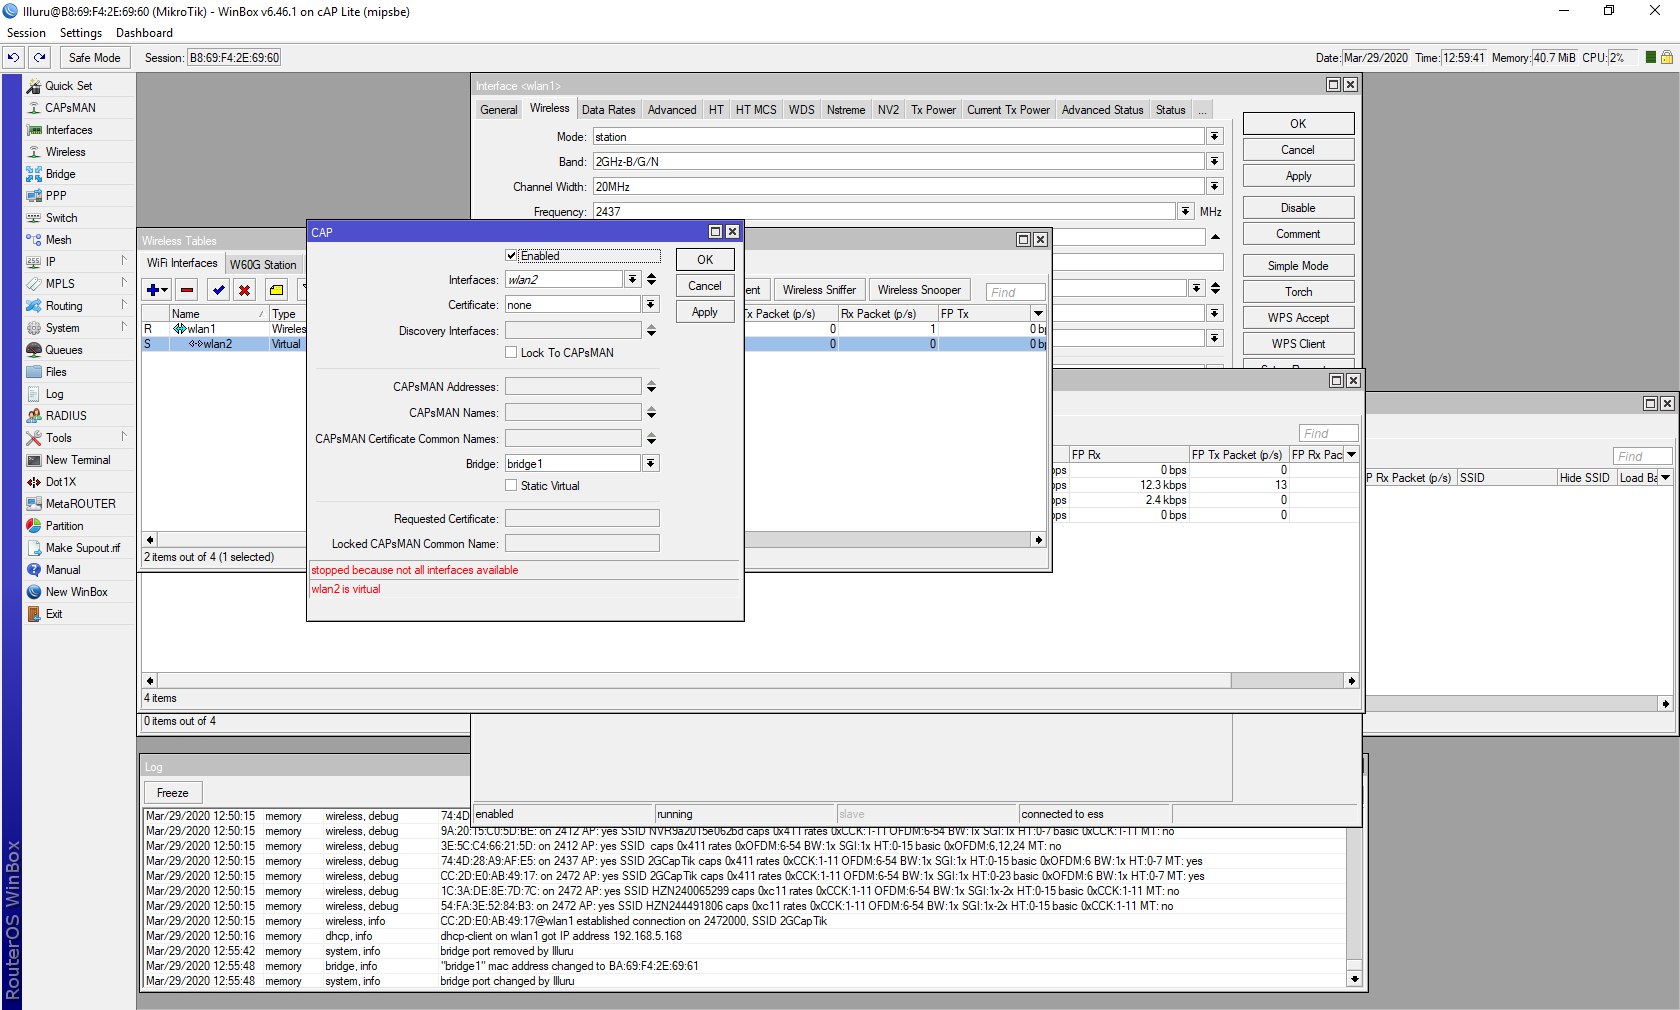Switch to HT MCS tab
The height and width of the screenshot is (1010, 1680).
[756, 110]
